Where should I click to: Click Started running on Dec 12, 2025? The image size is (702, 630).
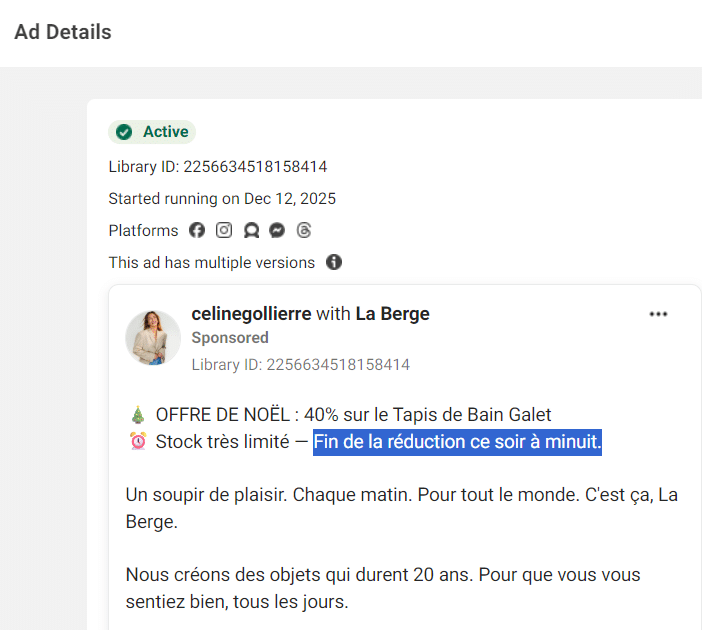(x=222, y=198)
